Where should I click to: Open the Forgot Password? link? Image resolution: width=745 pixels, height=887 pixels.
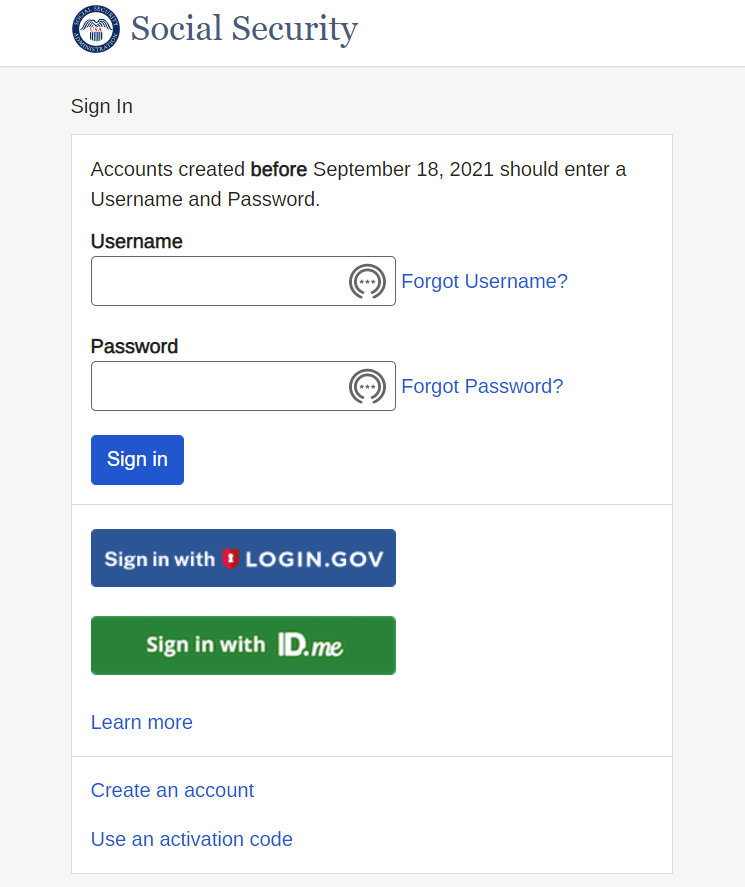[x=482, y=386]
